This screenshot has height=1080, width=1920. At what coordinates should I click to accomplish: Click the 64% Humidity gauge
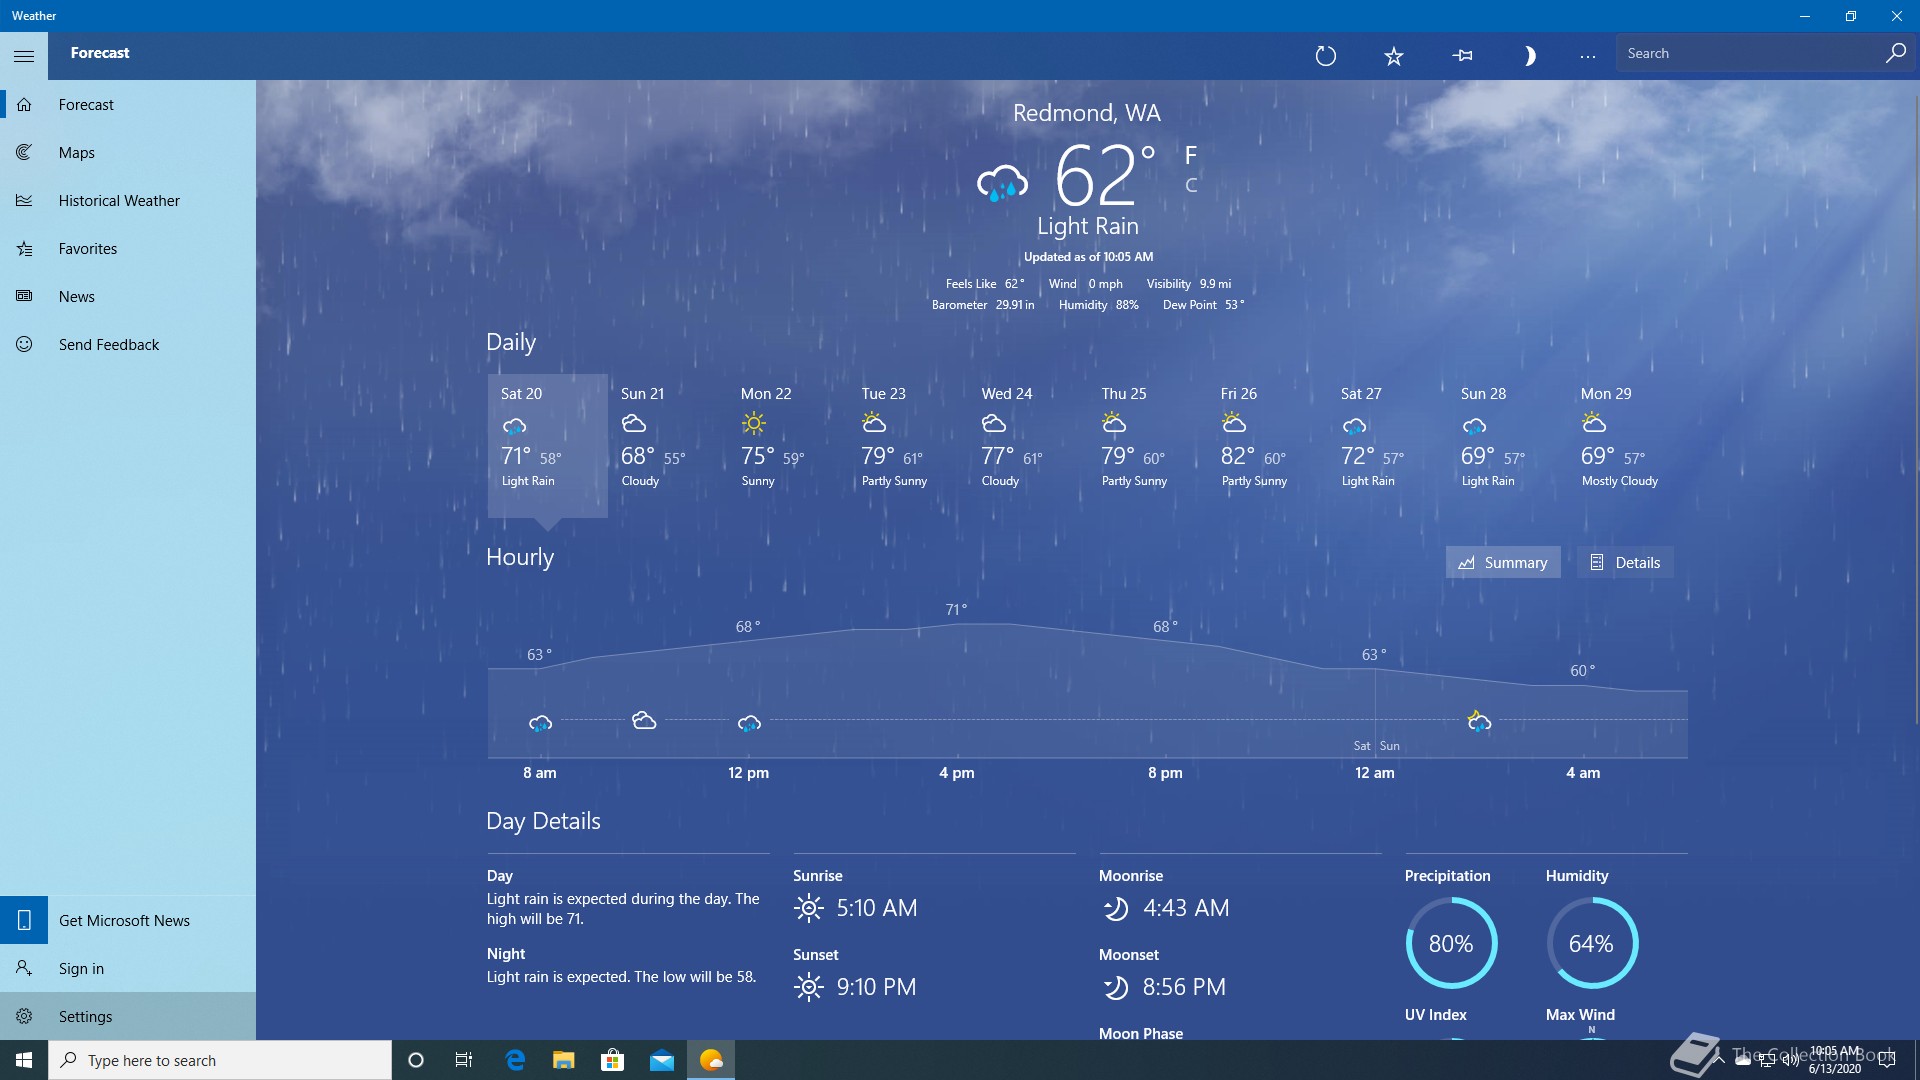1591,943
